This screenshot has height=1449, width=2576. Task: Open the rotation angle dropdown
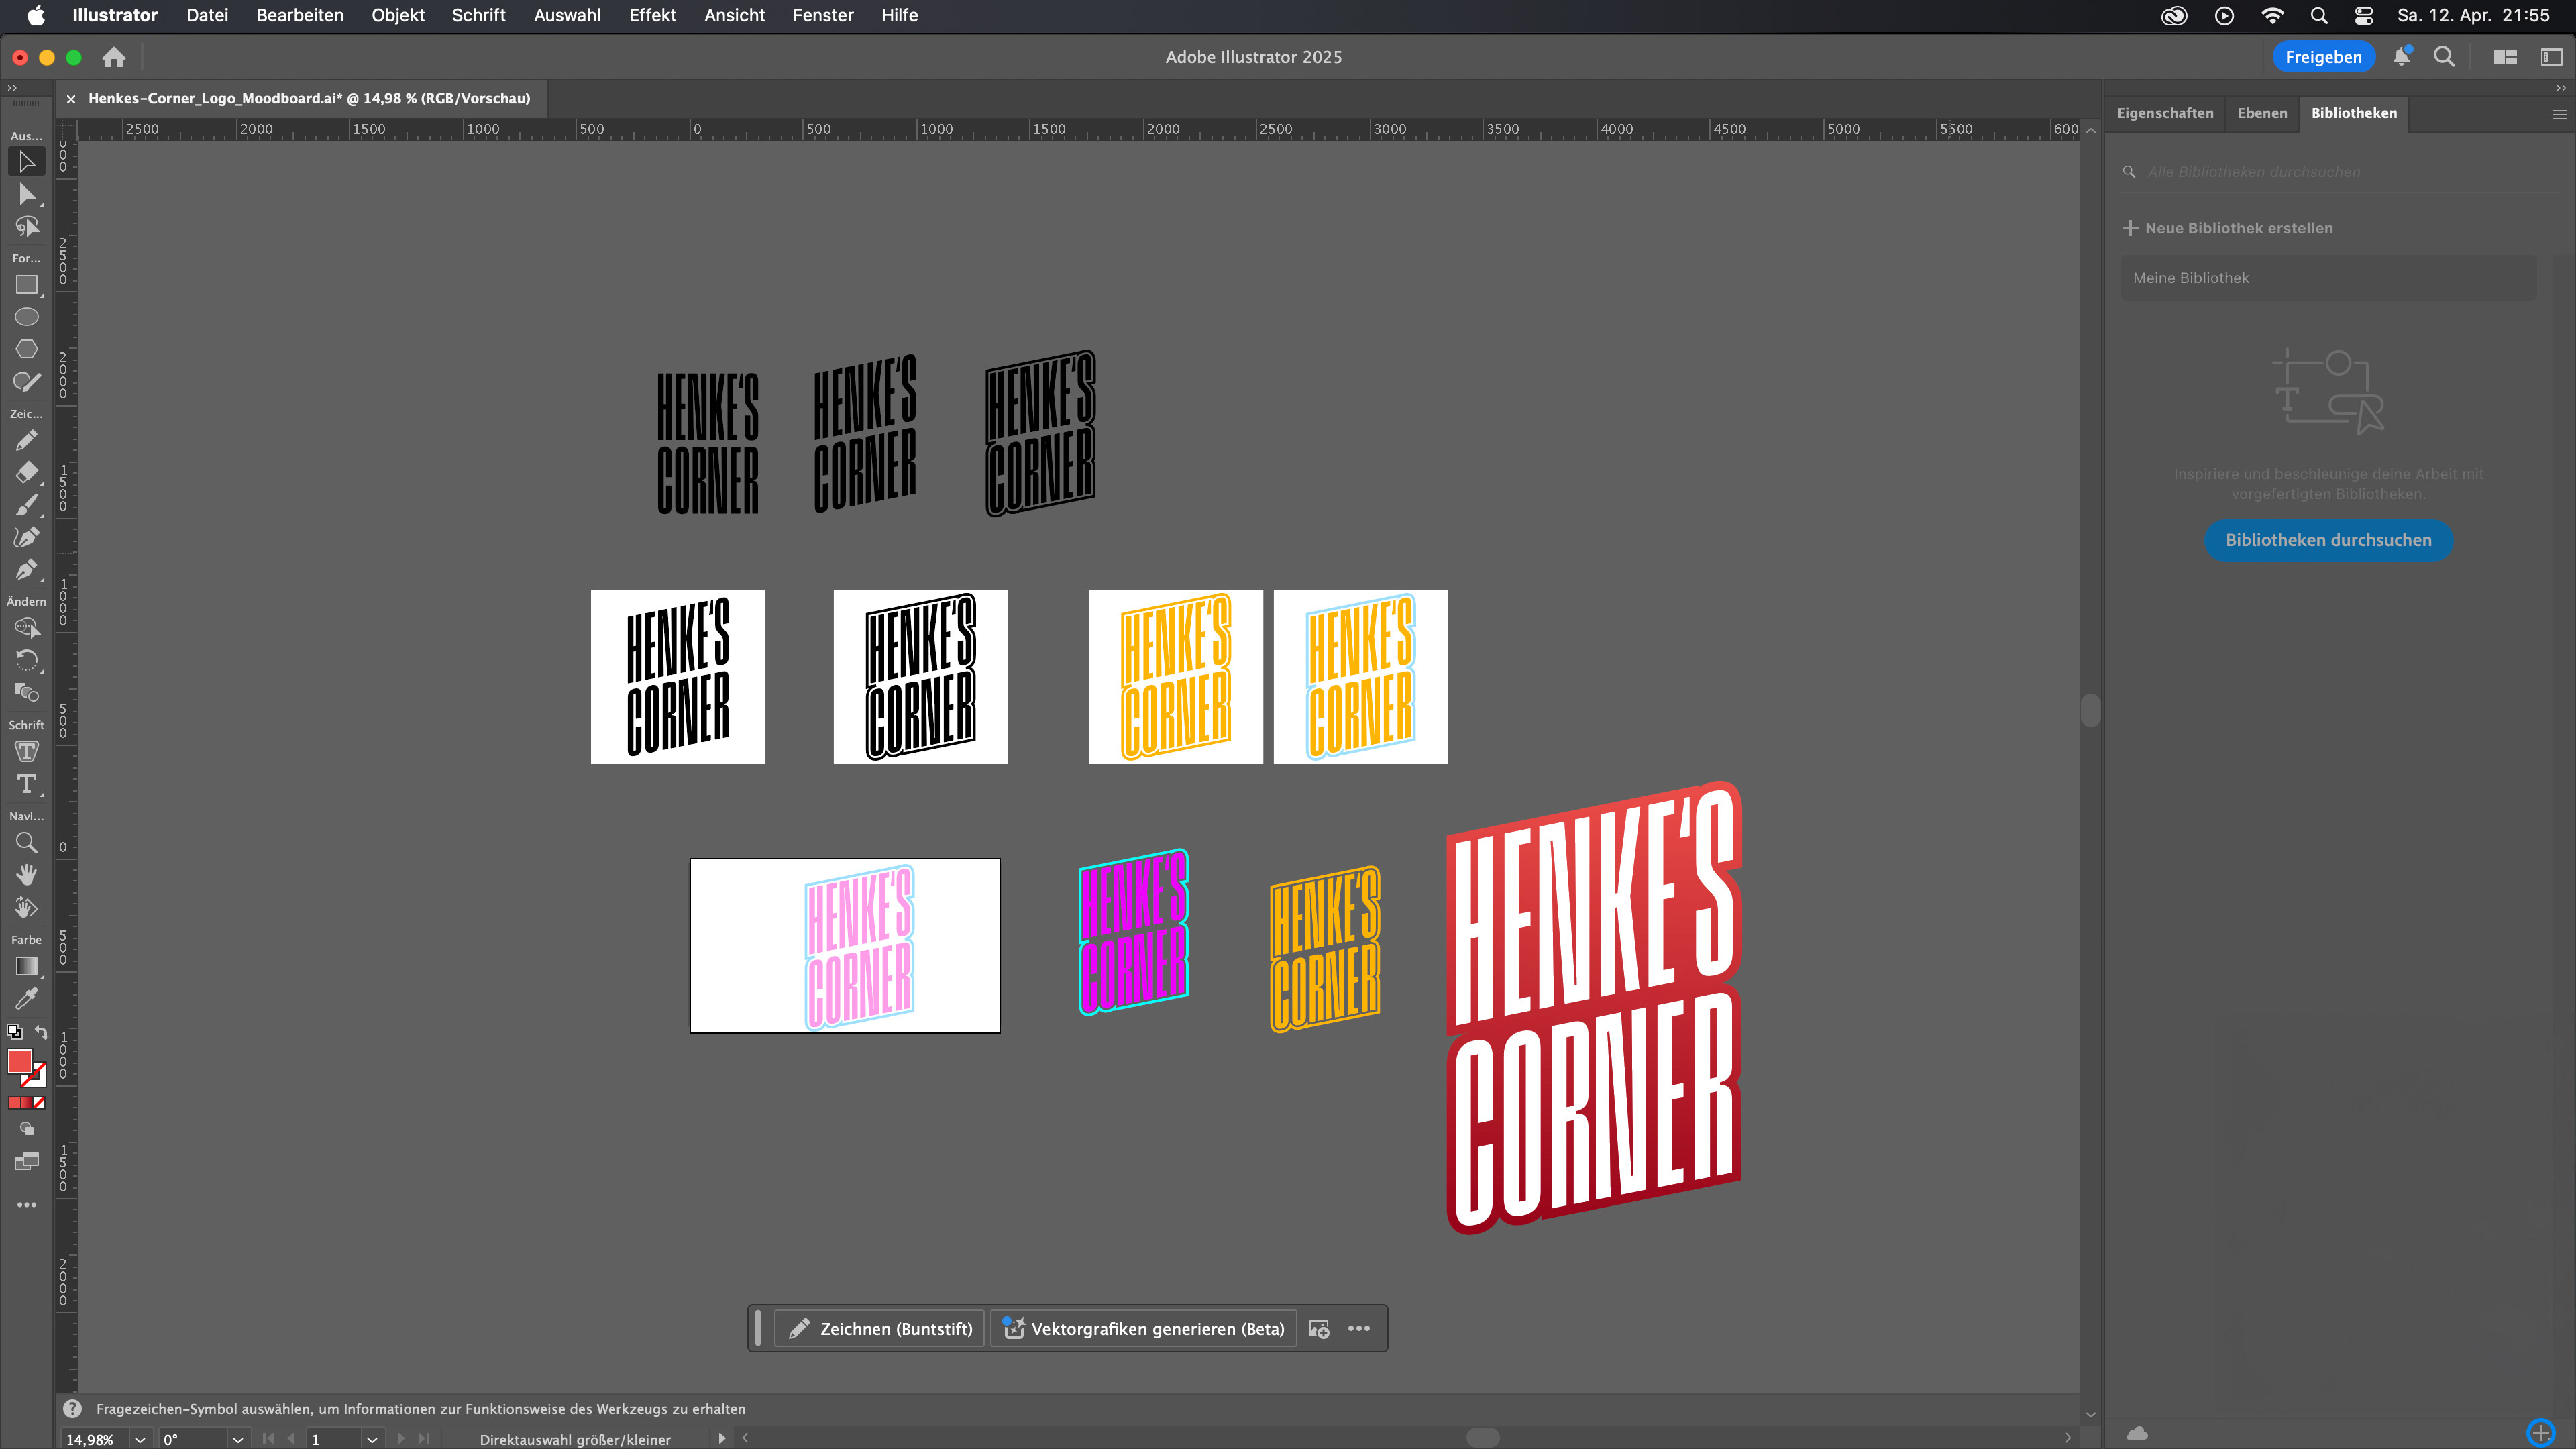[238, 1439]
